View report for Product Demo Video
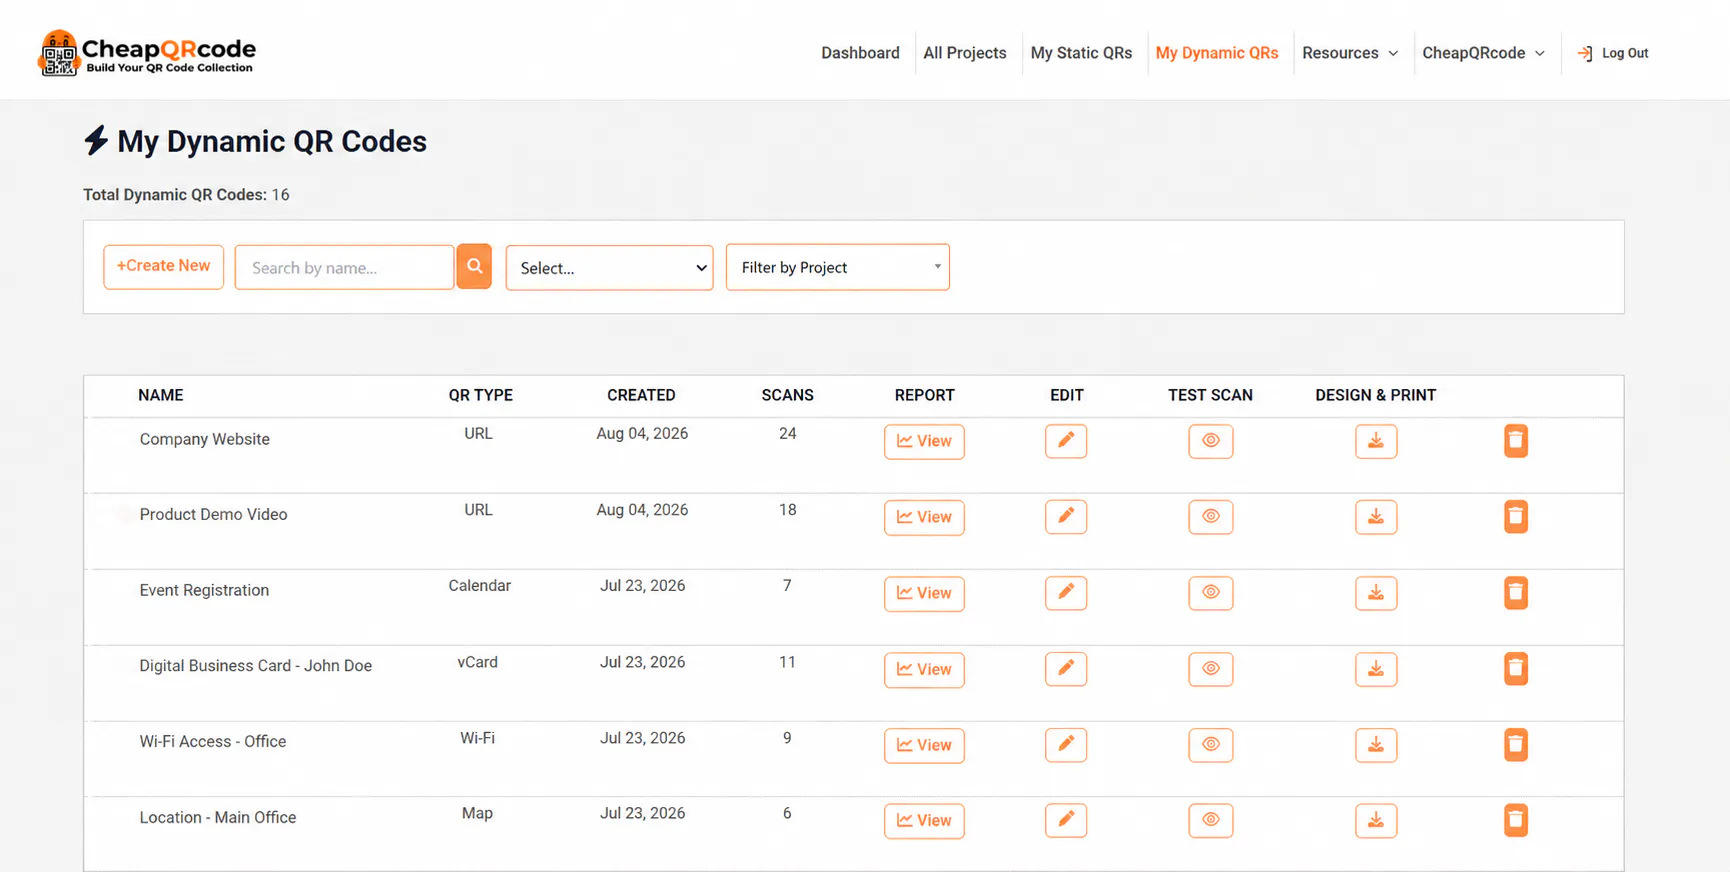This screenshot has height=872, width=1730. click(x=924, y=517)
